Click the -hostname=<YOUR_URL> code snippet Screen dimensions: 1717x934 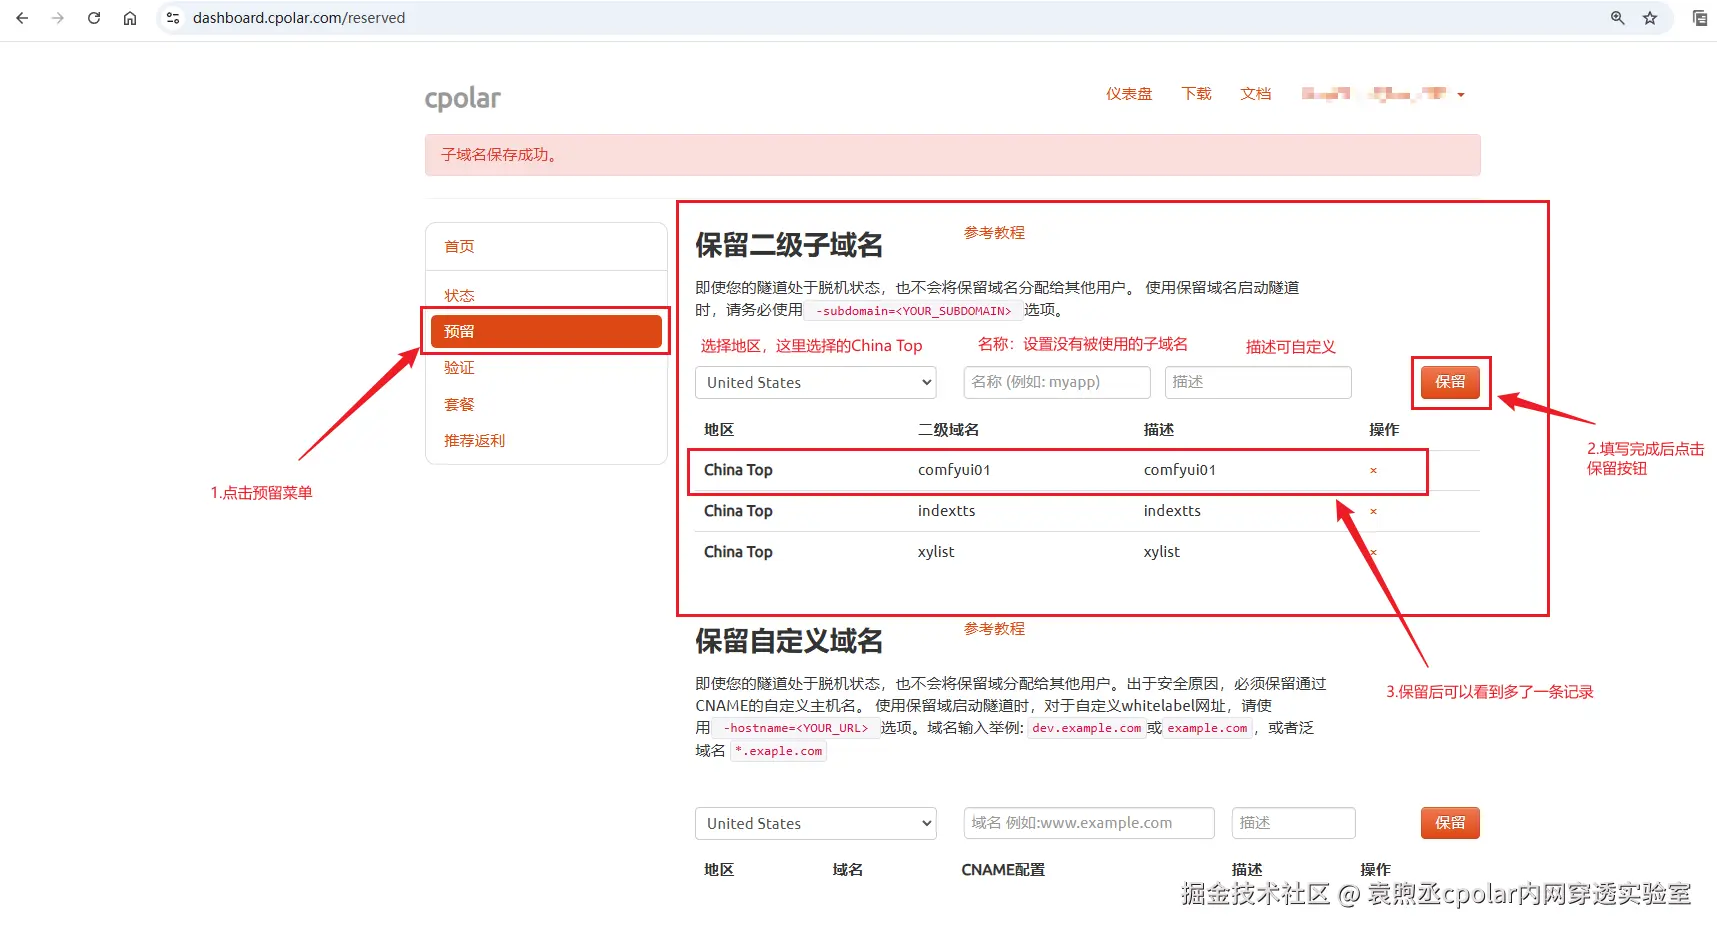pos(796,728)
